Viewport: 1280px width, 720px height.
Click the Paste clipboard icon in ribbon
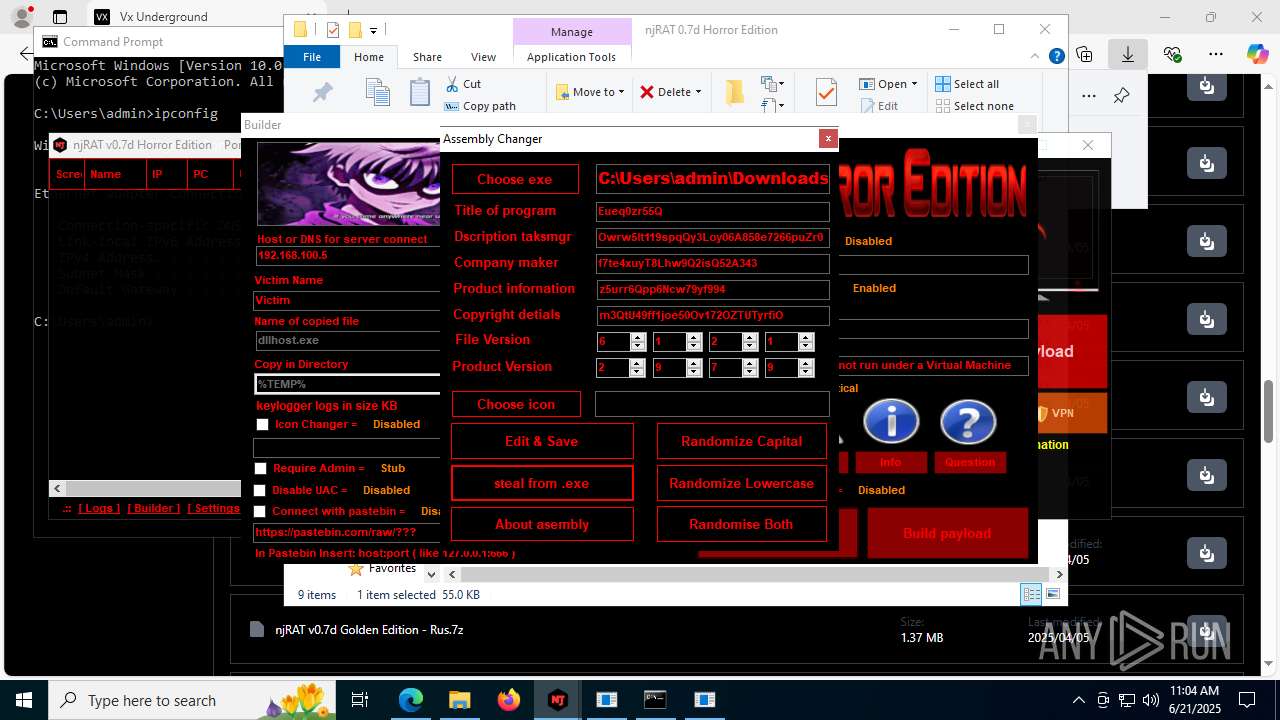coord(420,93)
